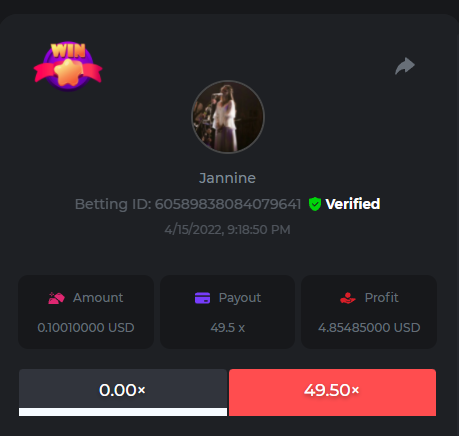Click the 49.5 x payout value

point(228,328)
